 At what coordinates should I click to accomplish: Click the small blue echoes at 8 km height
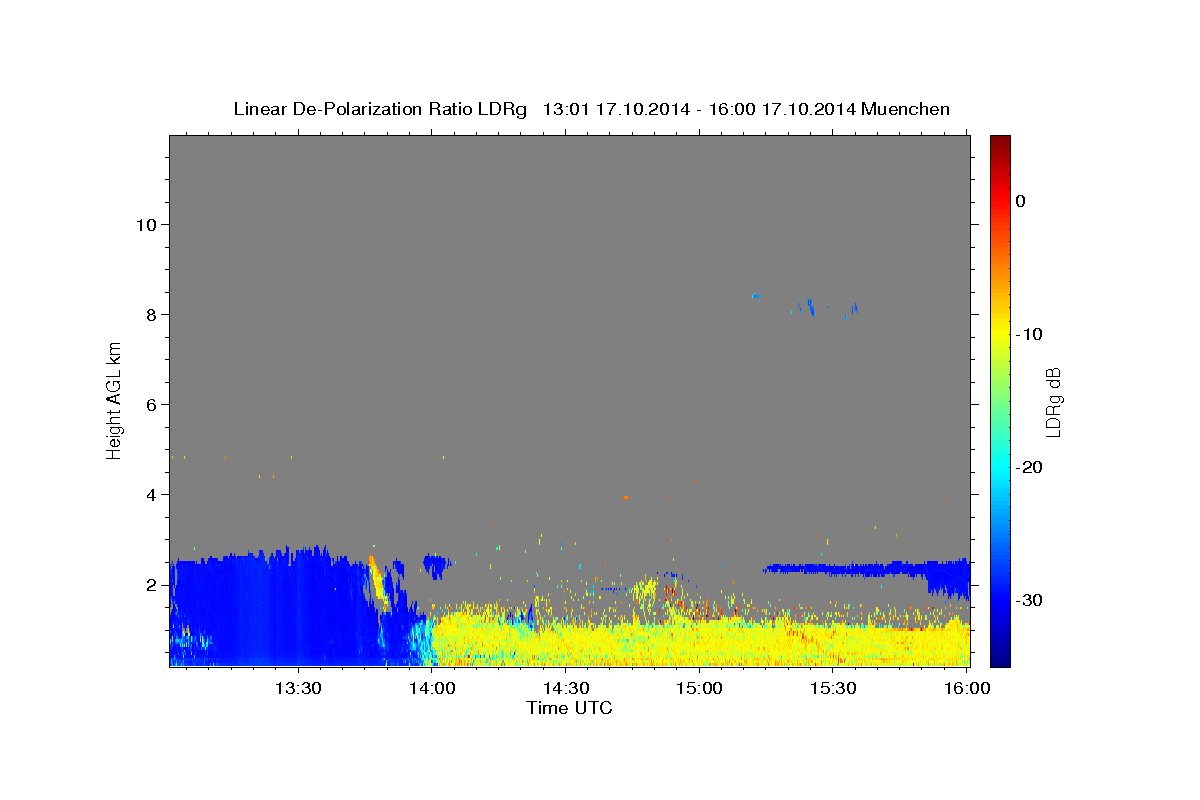coord(811,308)
